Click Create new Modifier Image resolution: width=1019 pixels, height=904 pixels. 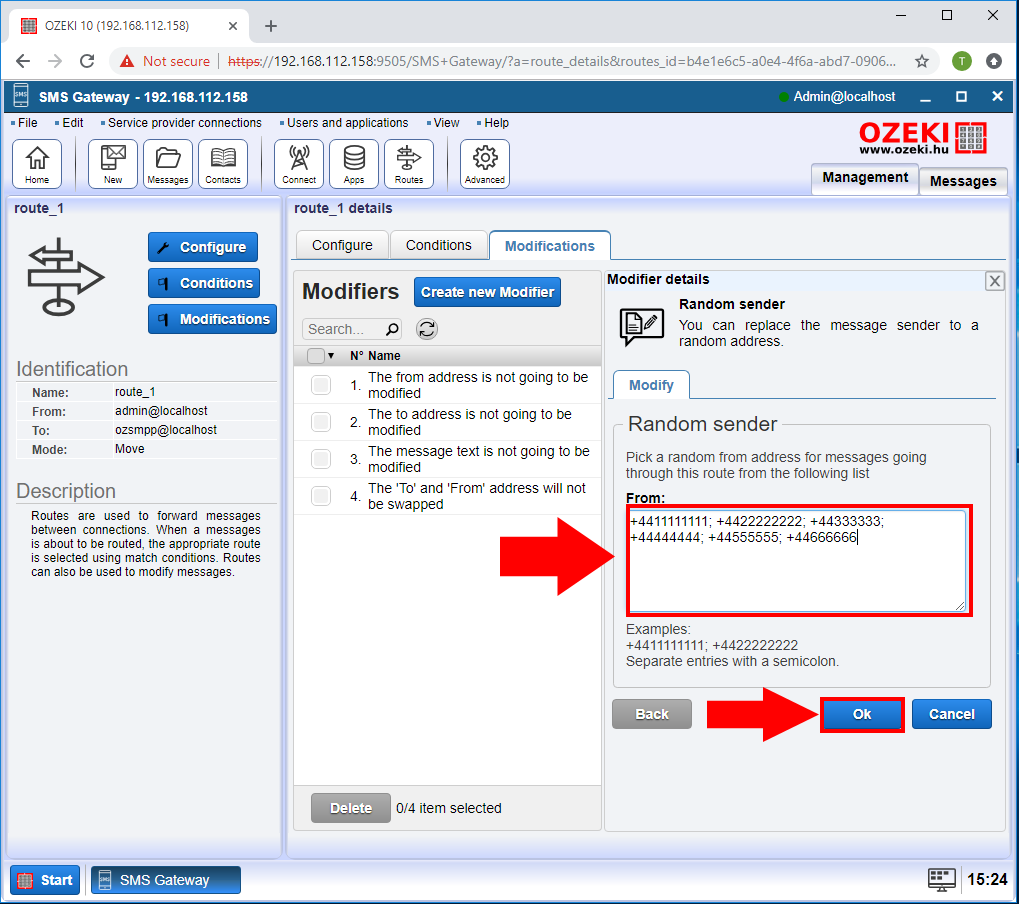487,292
